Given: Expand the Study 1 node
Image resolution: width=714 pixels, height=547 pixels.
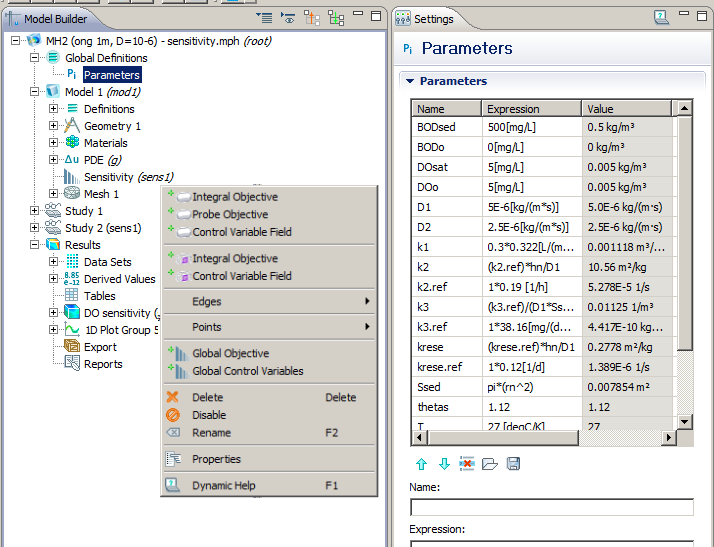Looking at the screenshot, I should [x=35, y=211].
